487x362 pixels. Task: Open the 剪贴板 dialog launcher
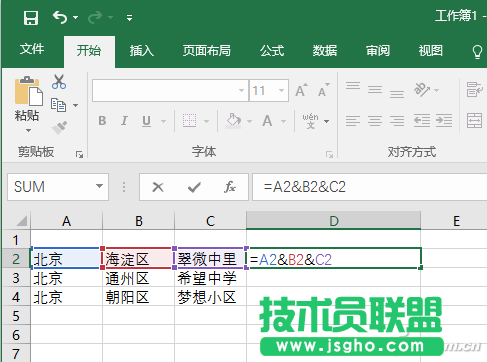(x=79, y=154)
